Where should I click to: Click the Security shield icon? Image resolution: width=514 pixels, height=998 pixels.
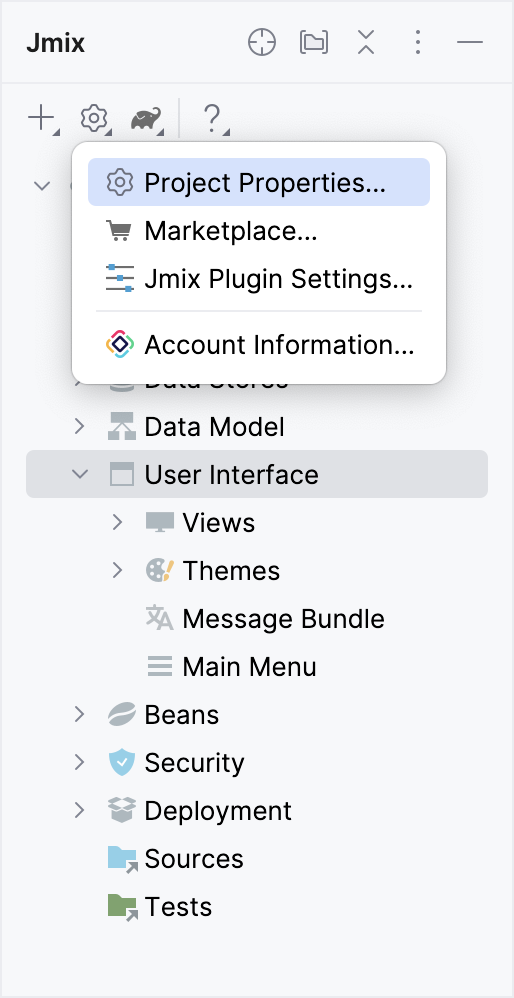(122, 762)
